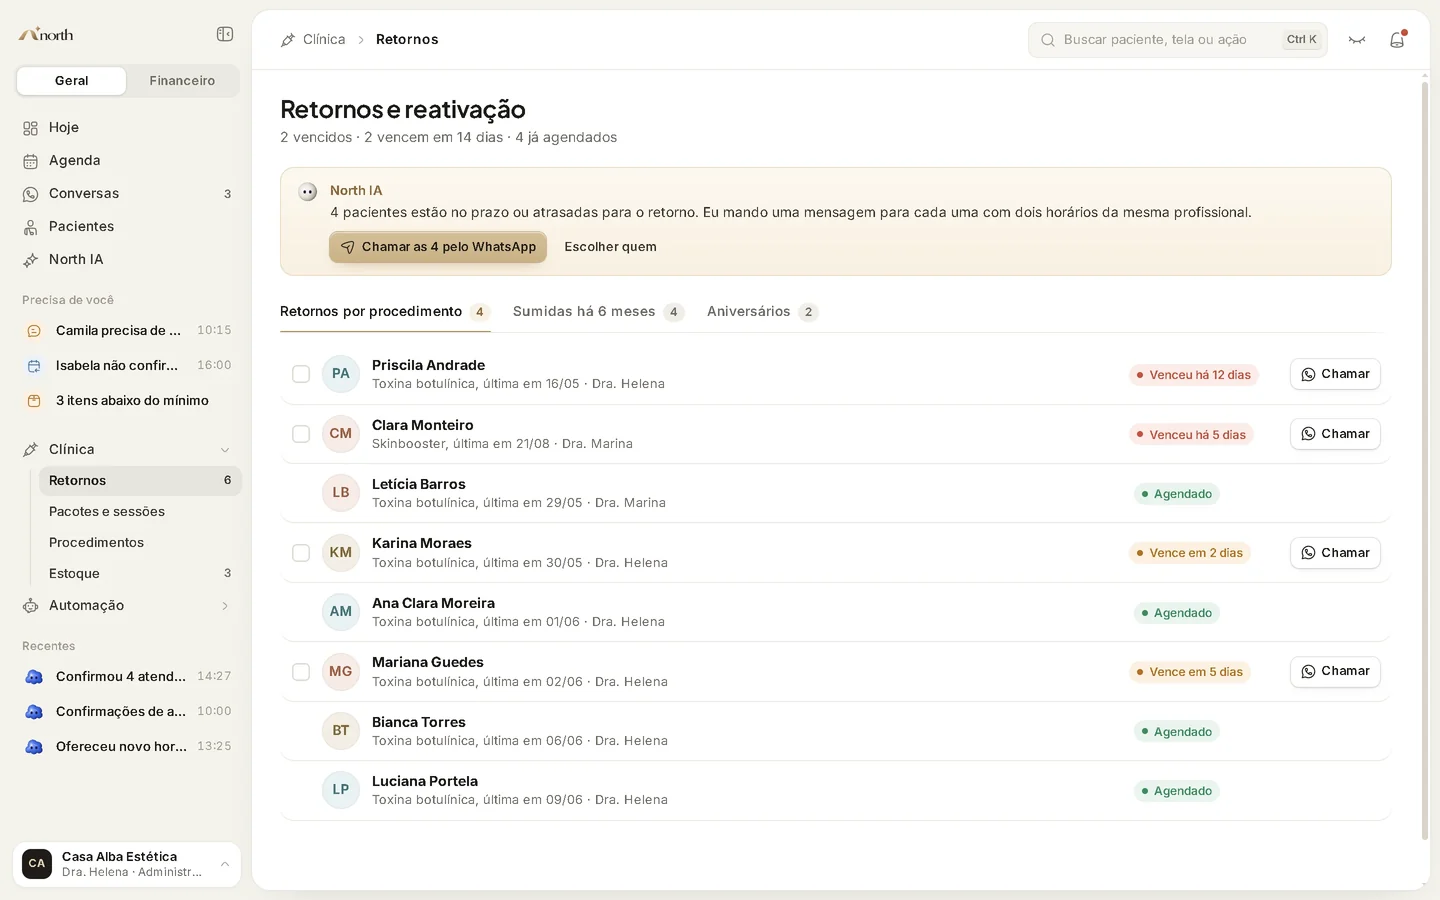
Task: Click Letícia Barros's LB avatar
Action: click(341, 493)
